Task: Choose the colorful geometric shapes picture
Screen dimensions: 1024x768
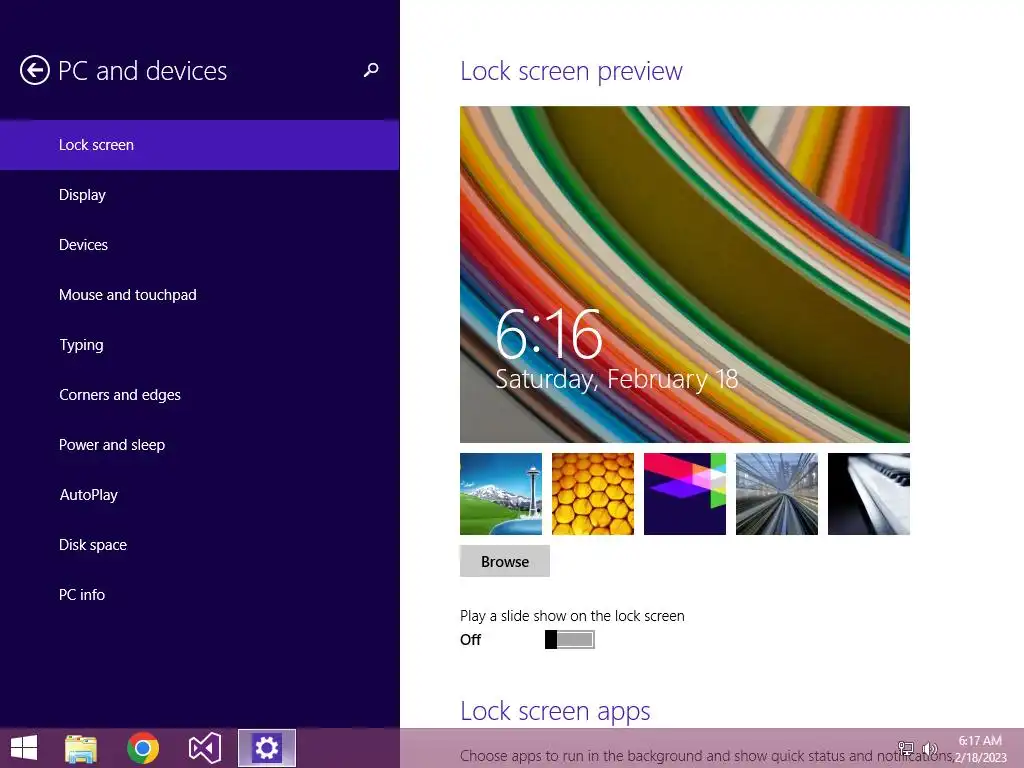Action: point(685,494)
